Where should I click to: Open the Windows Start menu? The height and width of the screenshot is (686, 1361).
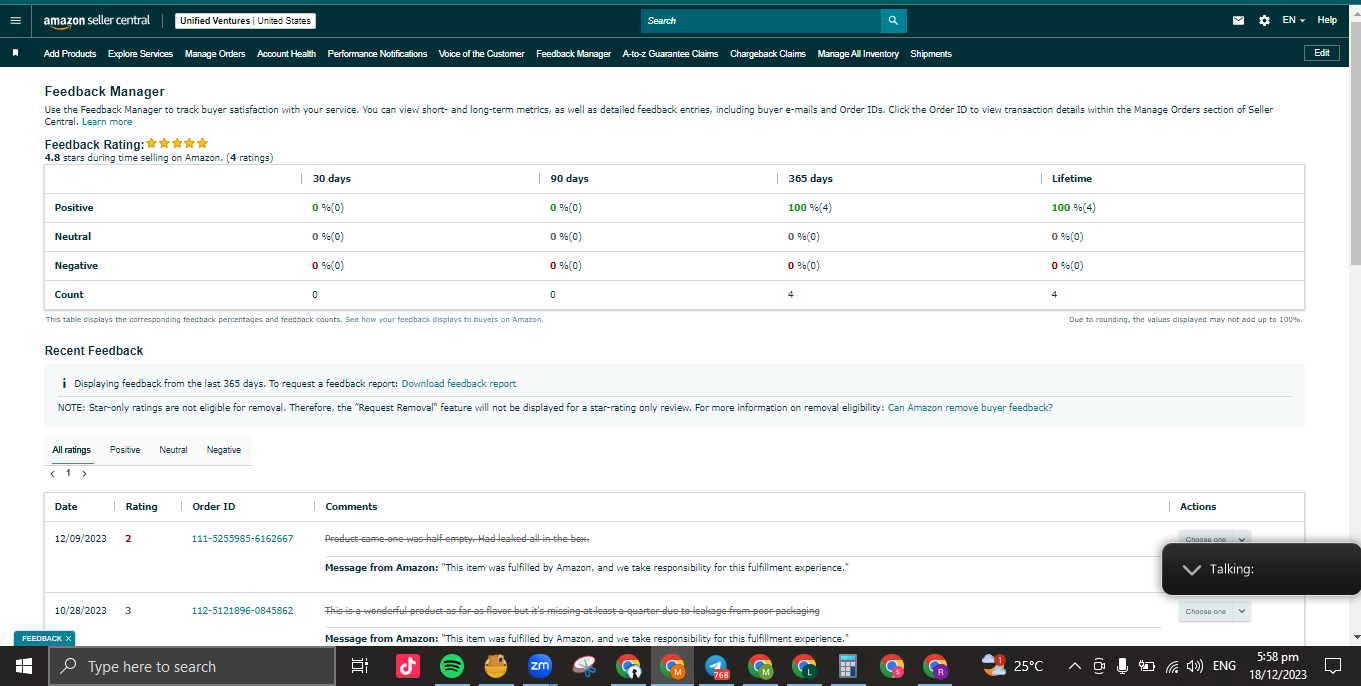pos(23,666)
